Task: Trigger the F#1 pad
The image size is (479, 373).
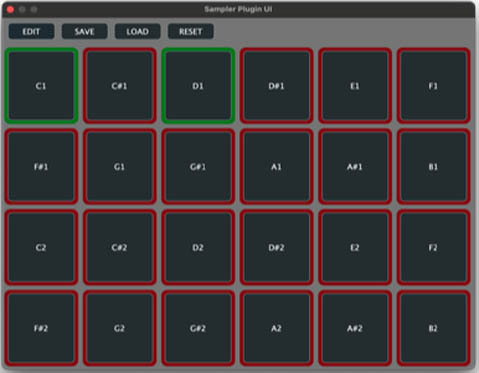Action: 41,166
